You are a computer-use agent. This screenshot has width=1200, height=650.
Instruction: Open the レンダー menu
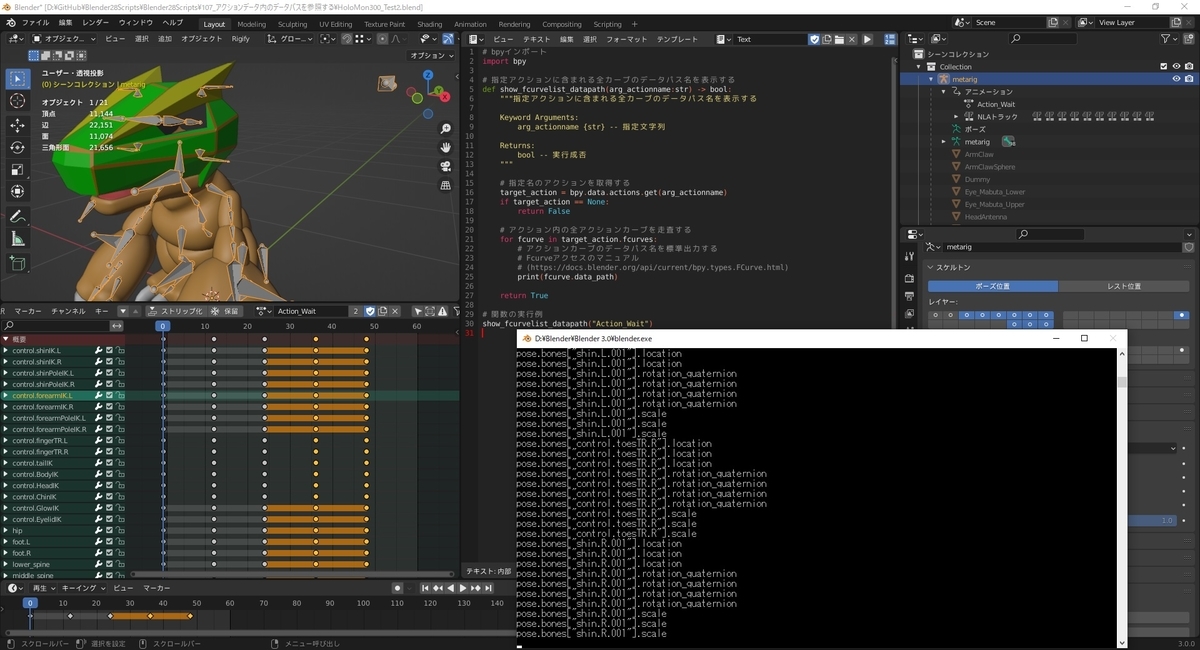(97, 24)
